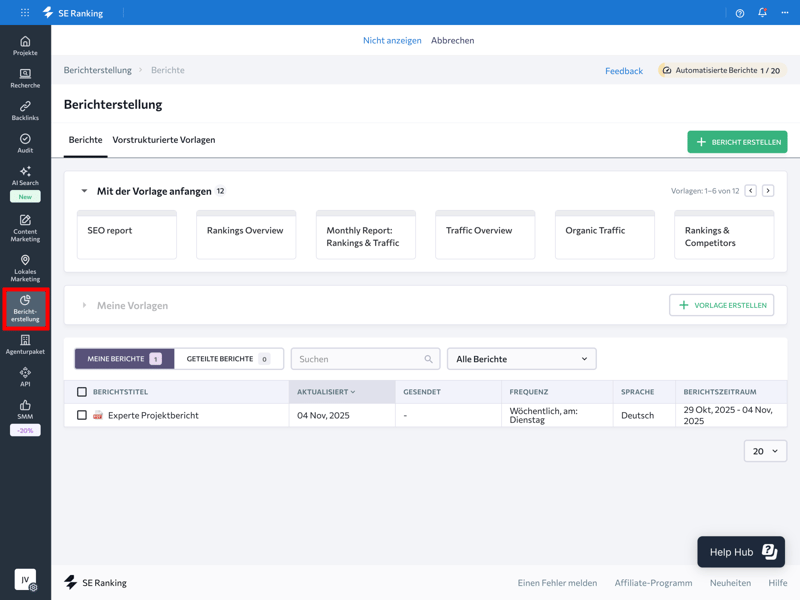This screenshot has width=800, height=600.
Task: Click the notification bell icon
Action: pos(762,13)
